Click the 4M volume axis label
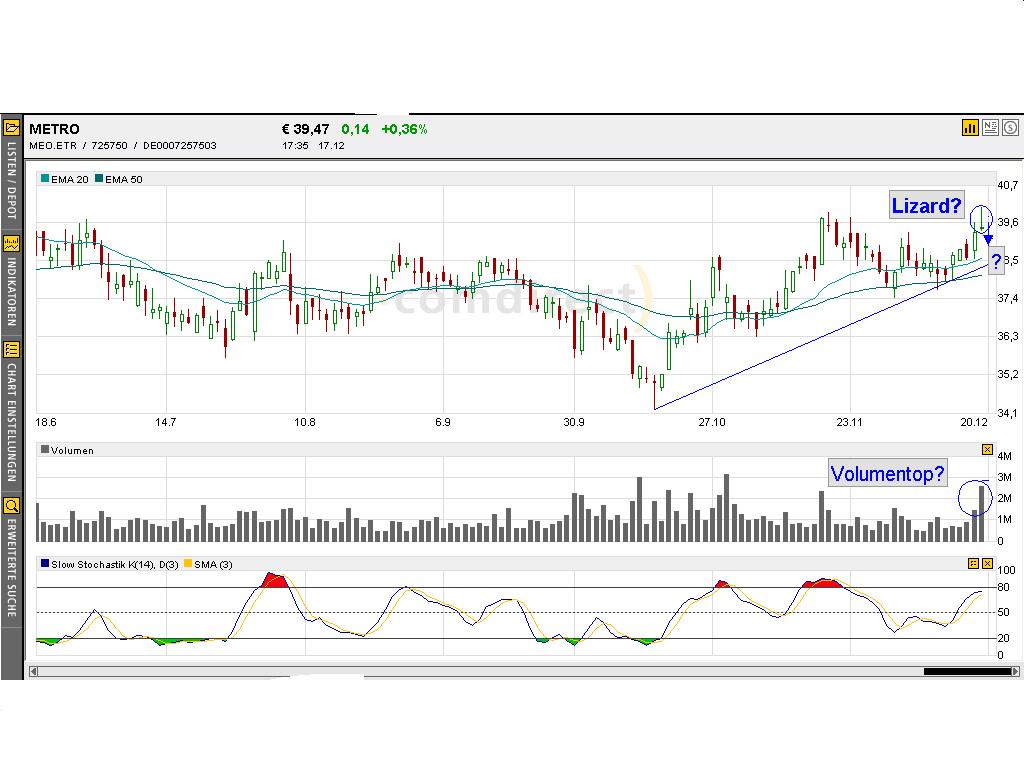This screenshot has width=1024, height=768. (x=1004, y=456)
